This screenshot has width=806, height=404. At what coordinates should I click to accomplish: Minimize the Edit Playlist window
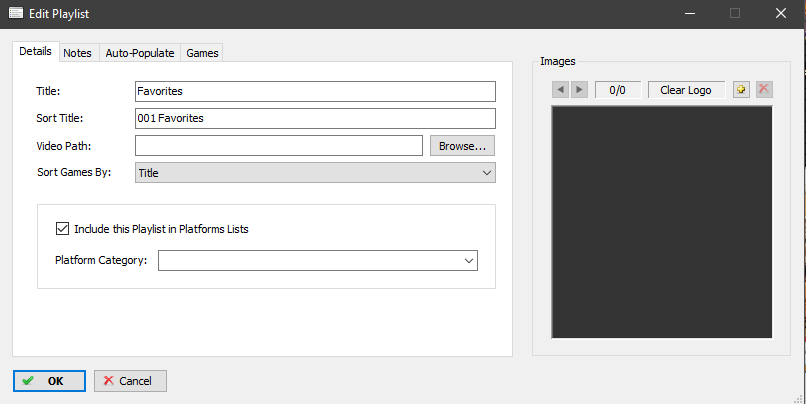[690, 13]
